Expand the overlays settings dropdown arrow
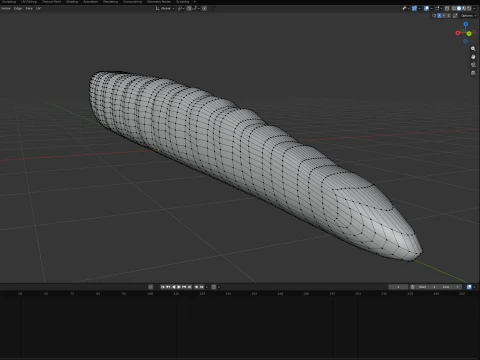The width and height of the screenshot is (480, 360). point(432,8)
